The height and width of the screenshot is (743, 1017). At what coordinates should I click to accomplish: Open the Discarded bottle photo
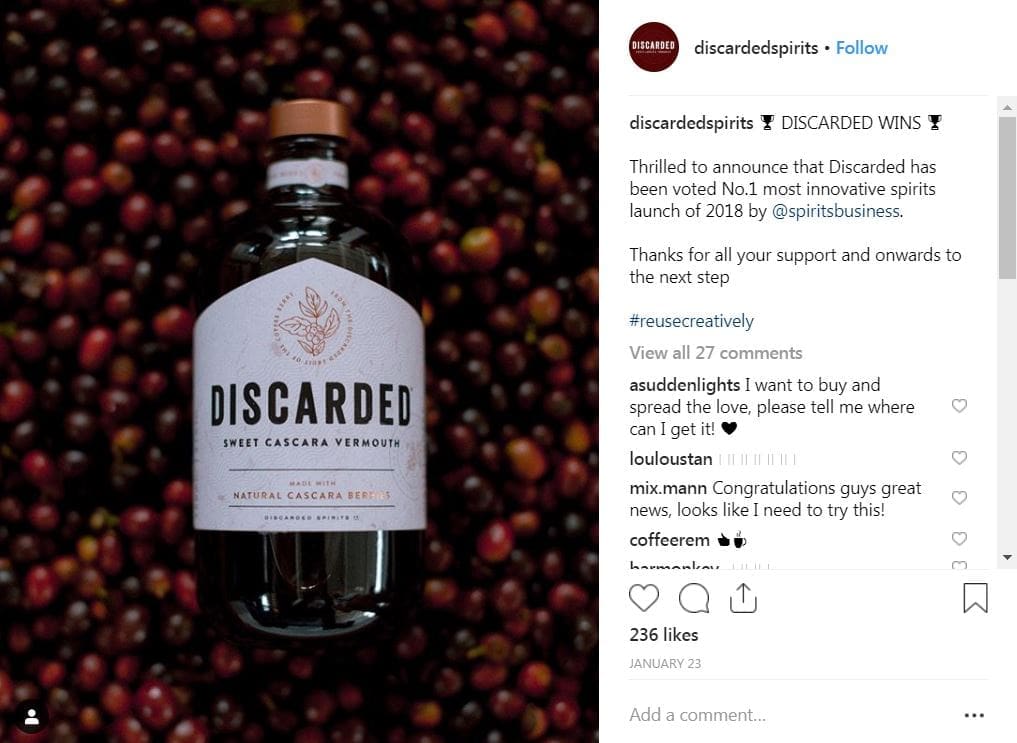299,372
